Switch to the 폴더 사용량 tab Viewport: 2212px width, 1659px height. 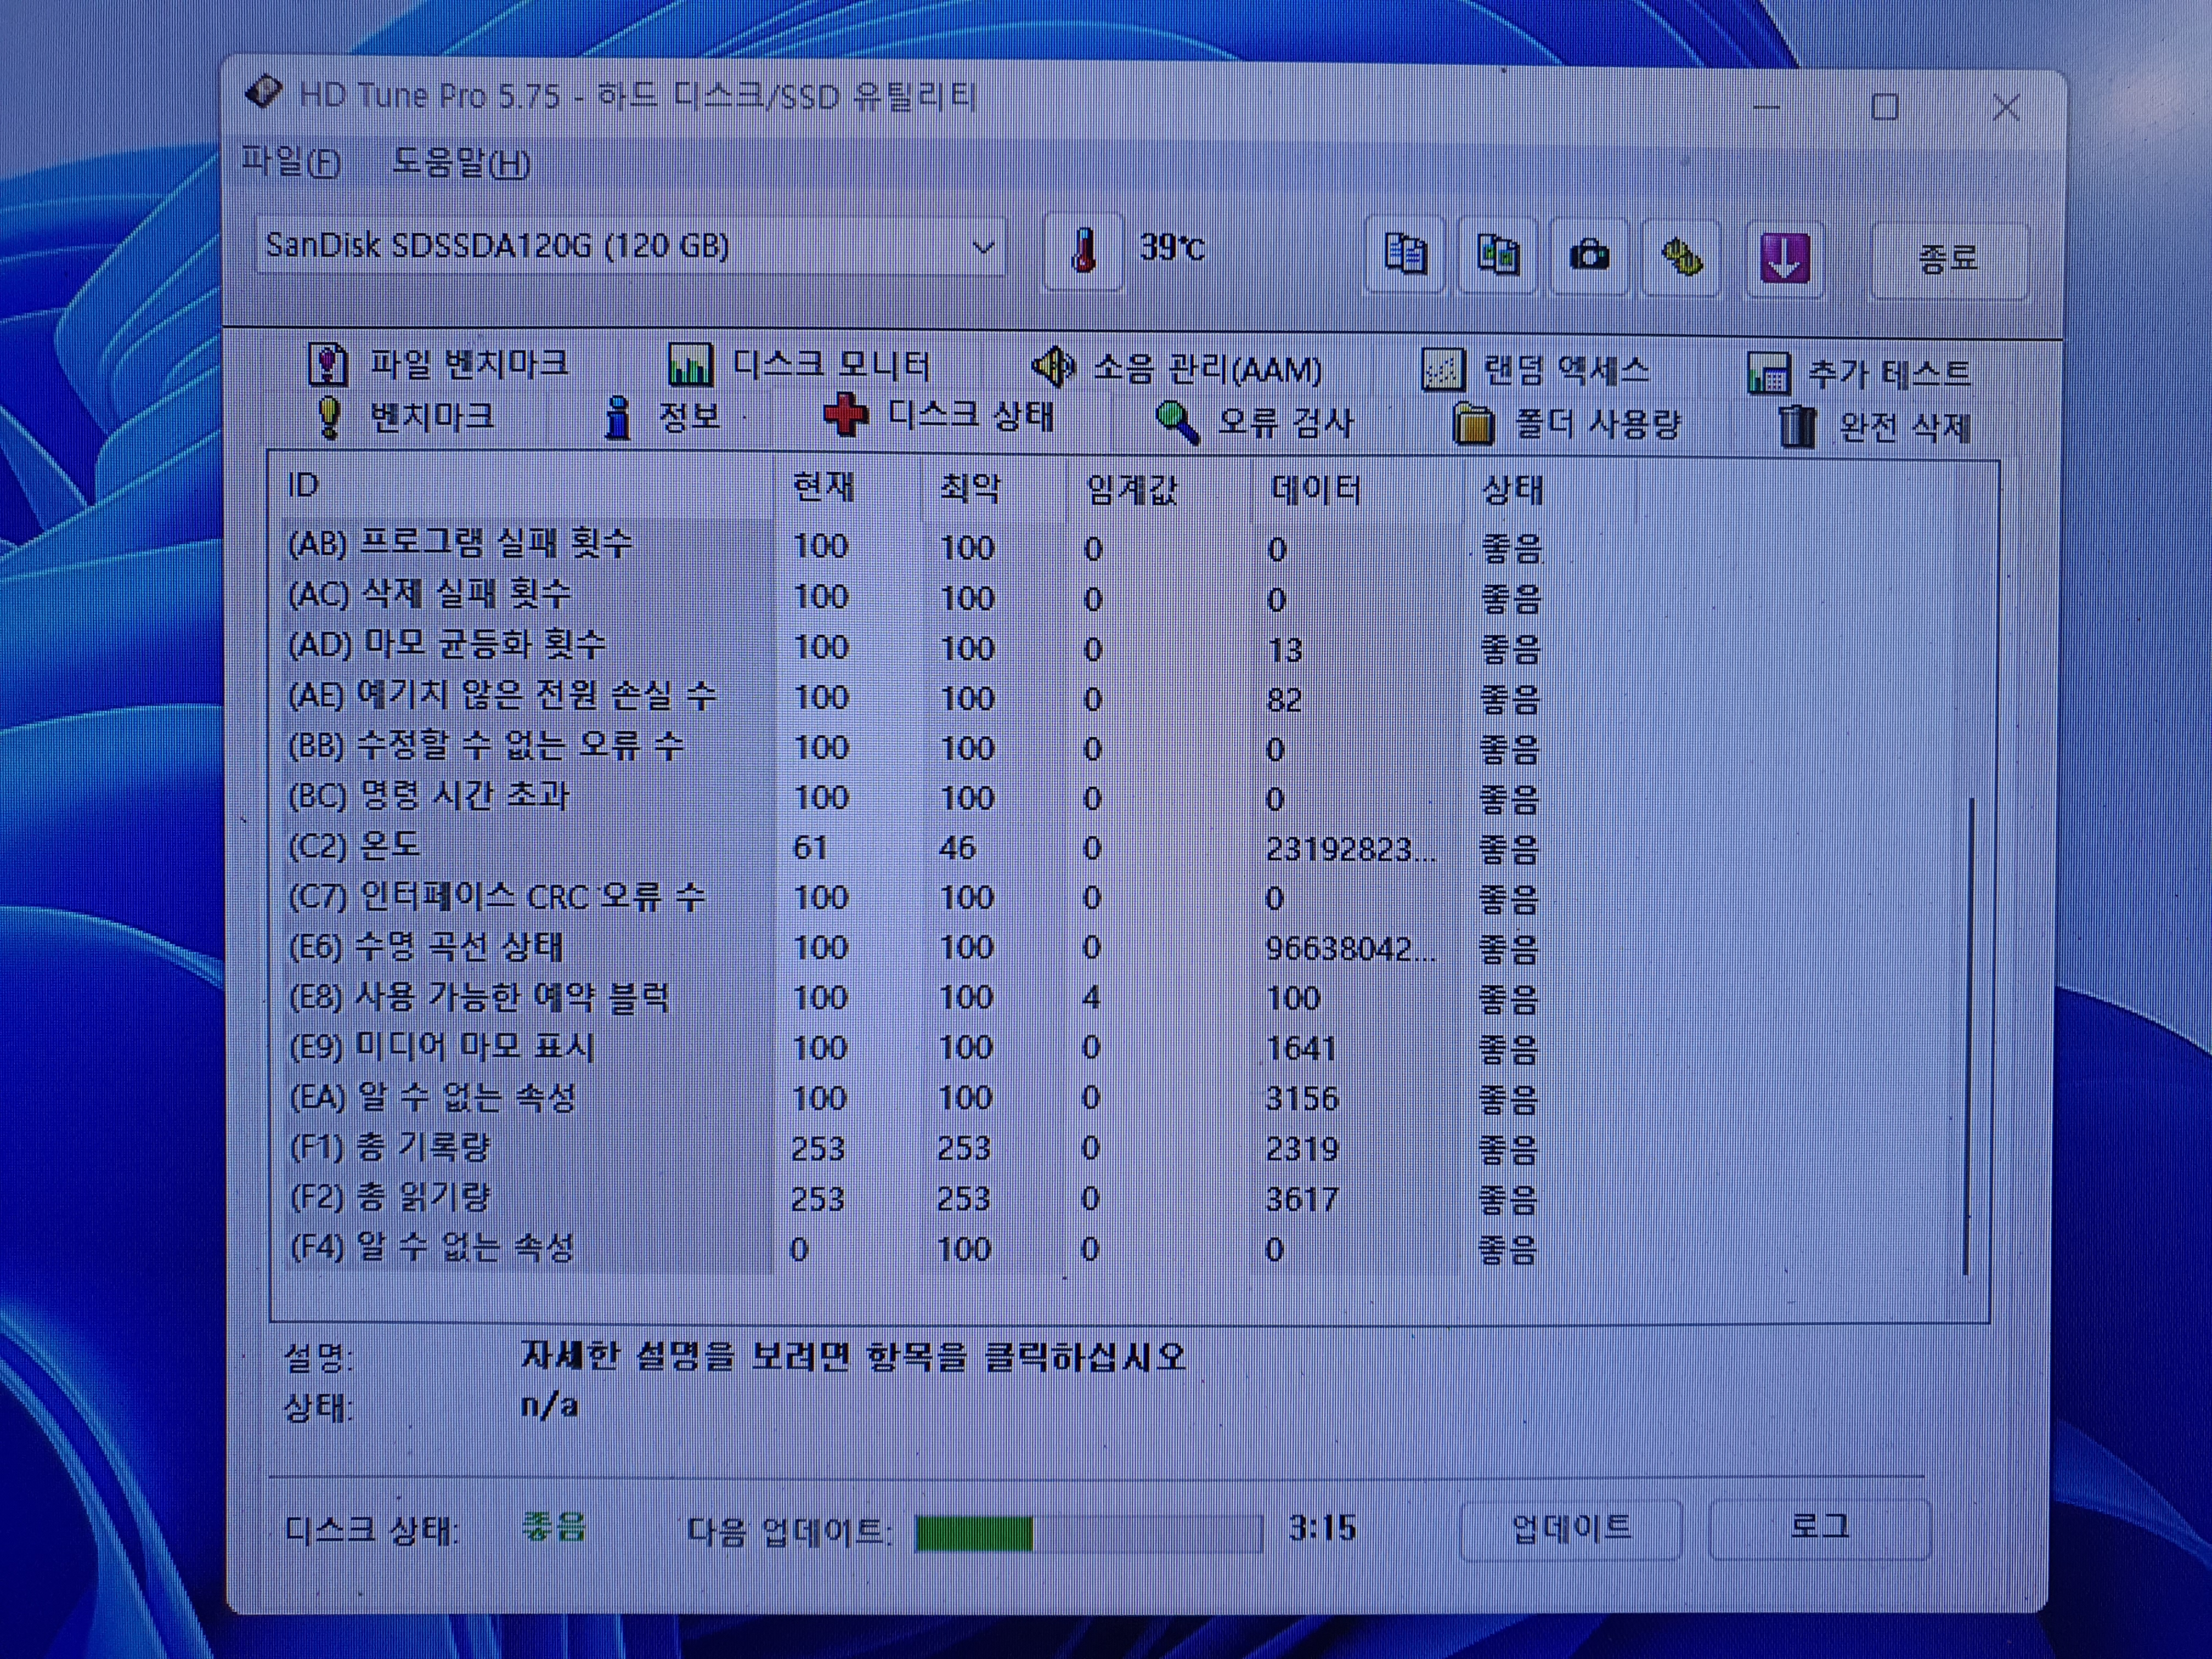[1567, 424]
